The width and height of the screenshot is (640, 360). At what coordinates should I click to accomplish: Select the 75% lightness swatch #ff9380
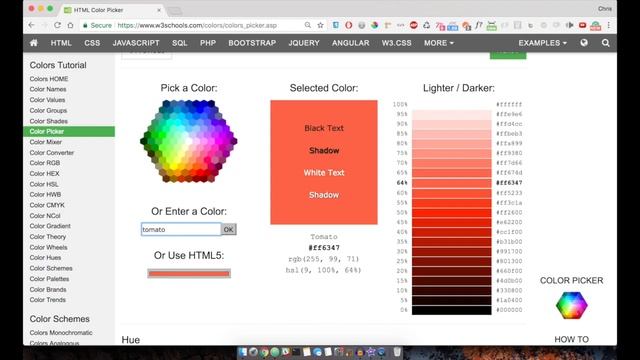tap(451, 153)
